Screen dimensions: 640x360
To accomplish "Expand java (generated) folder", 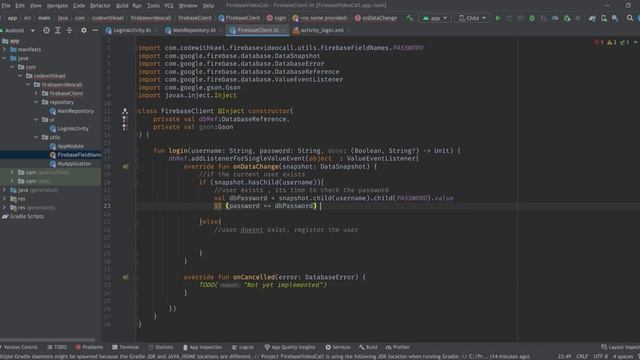I will pos(4,190).
